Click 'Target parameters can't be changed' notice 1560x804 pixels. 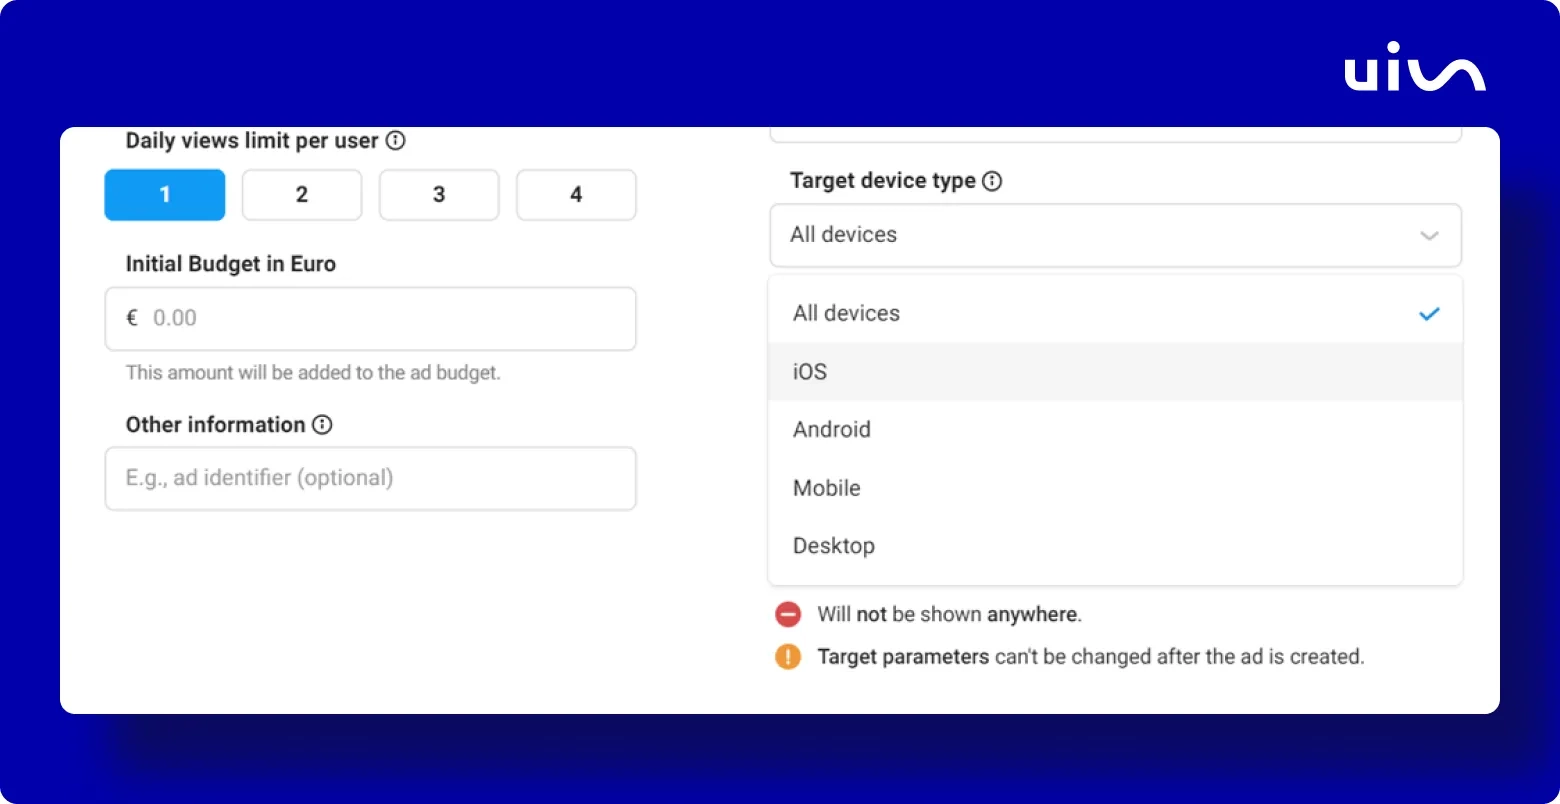1091,657
